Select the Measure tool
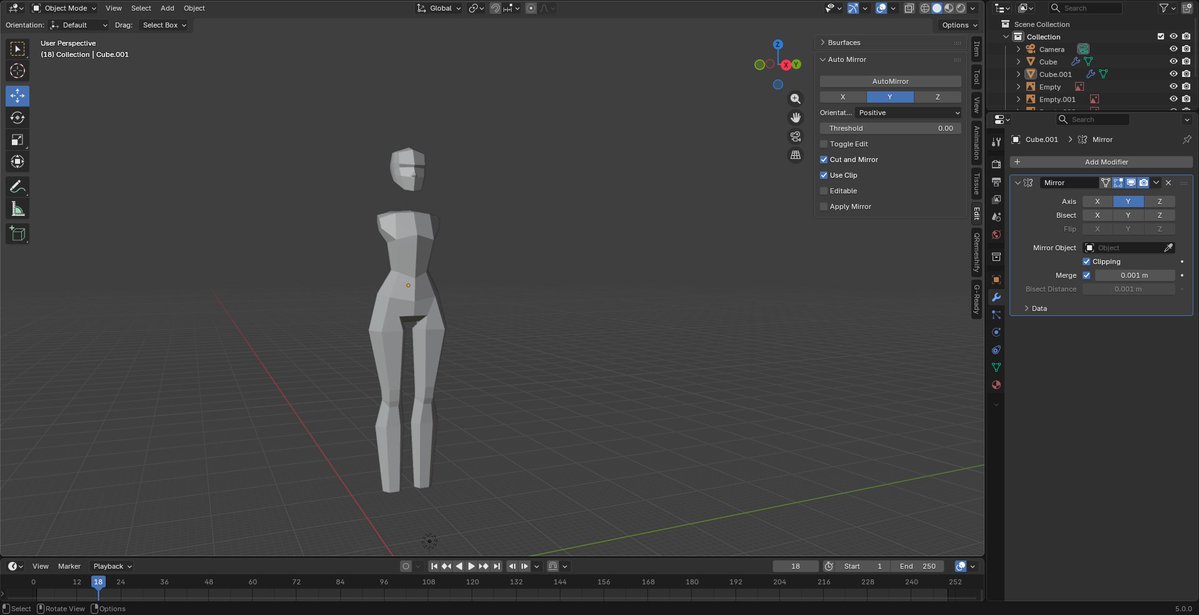Viewport: 1199px width, 615px height. (18, 209)
